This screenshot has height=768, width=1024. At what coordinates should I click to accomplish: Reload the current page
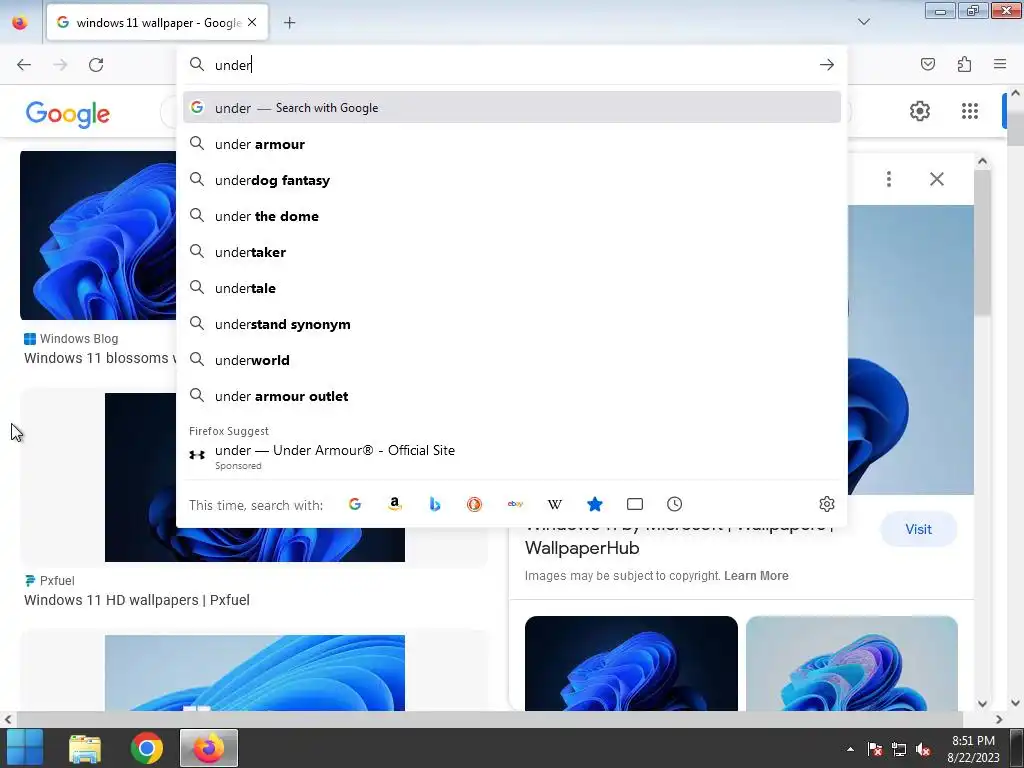pos(96,65)
